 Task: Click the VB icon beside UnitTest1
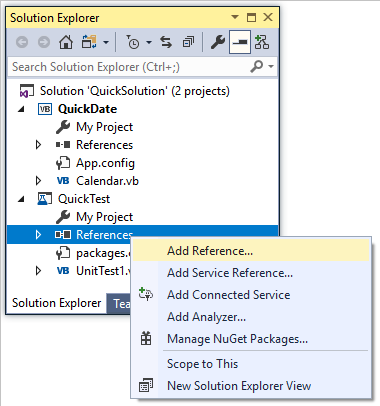[63, 271]
